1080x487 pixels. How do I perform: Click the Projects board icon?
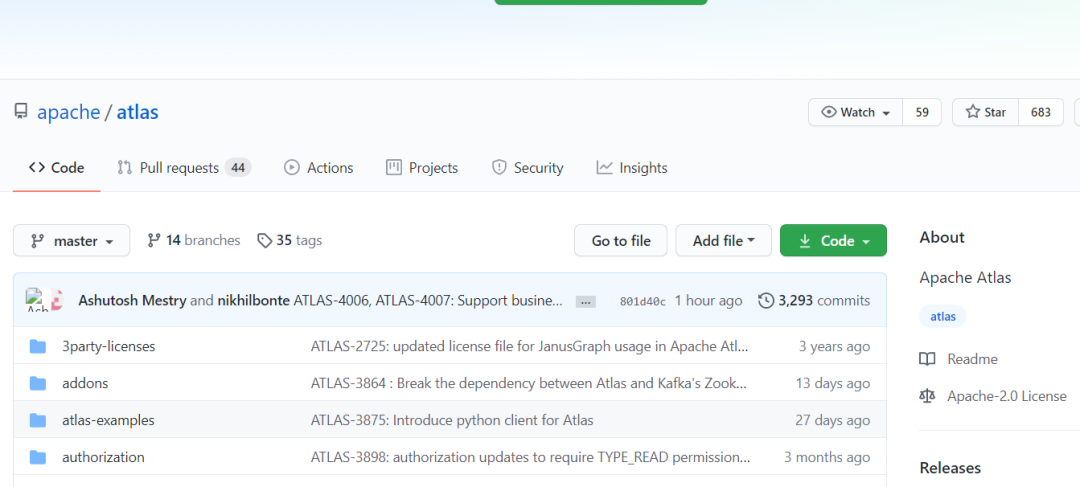pyautogui.click(x=393, y=167)
